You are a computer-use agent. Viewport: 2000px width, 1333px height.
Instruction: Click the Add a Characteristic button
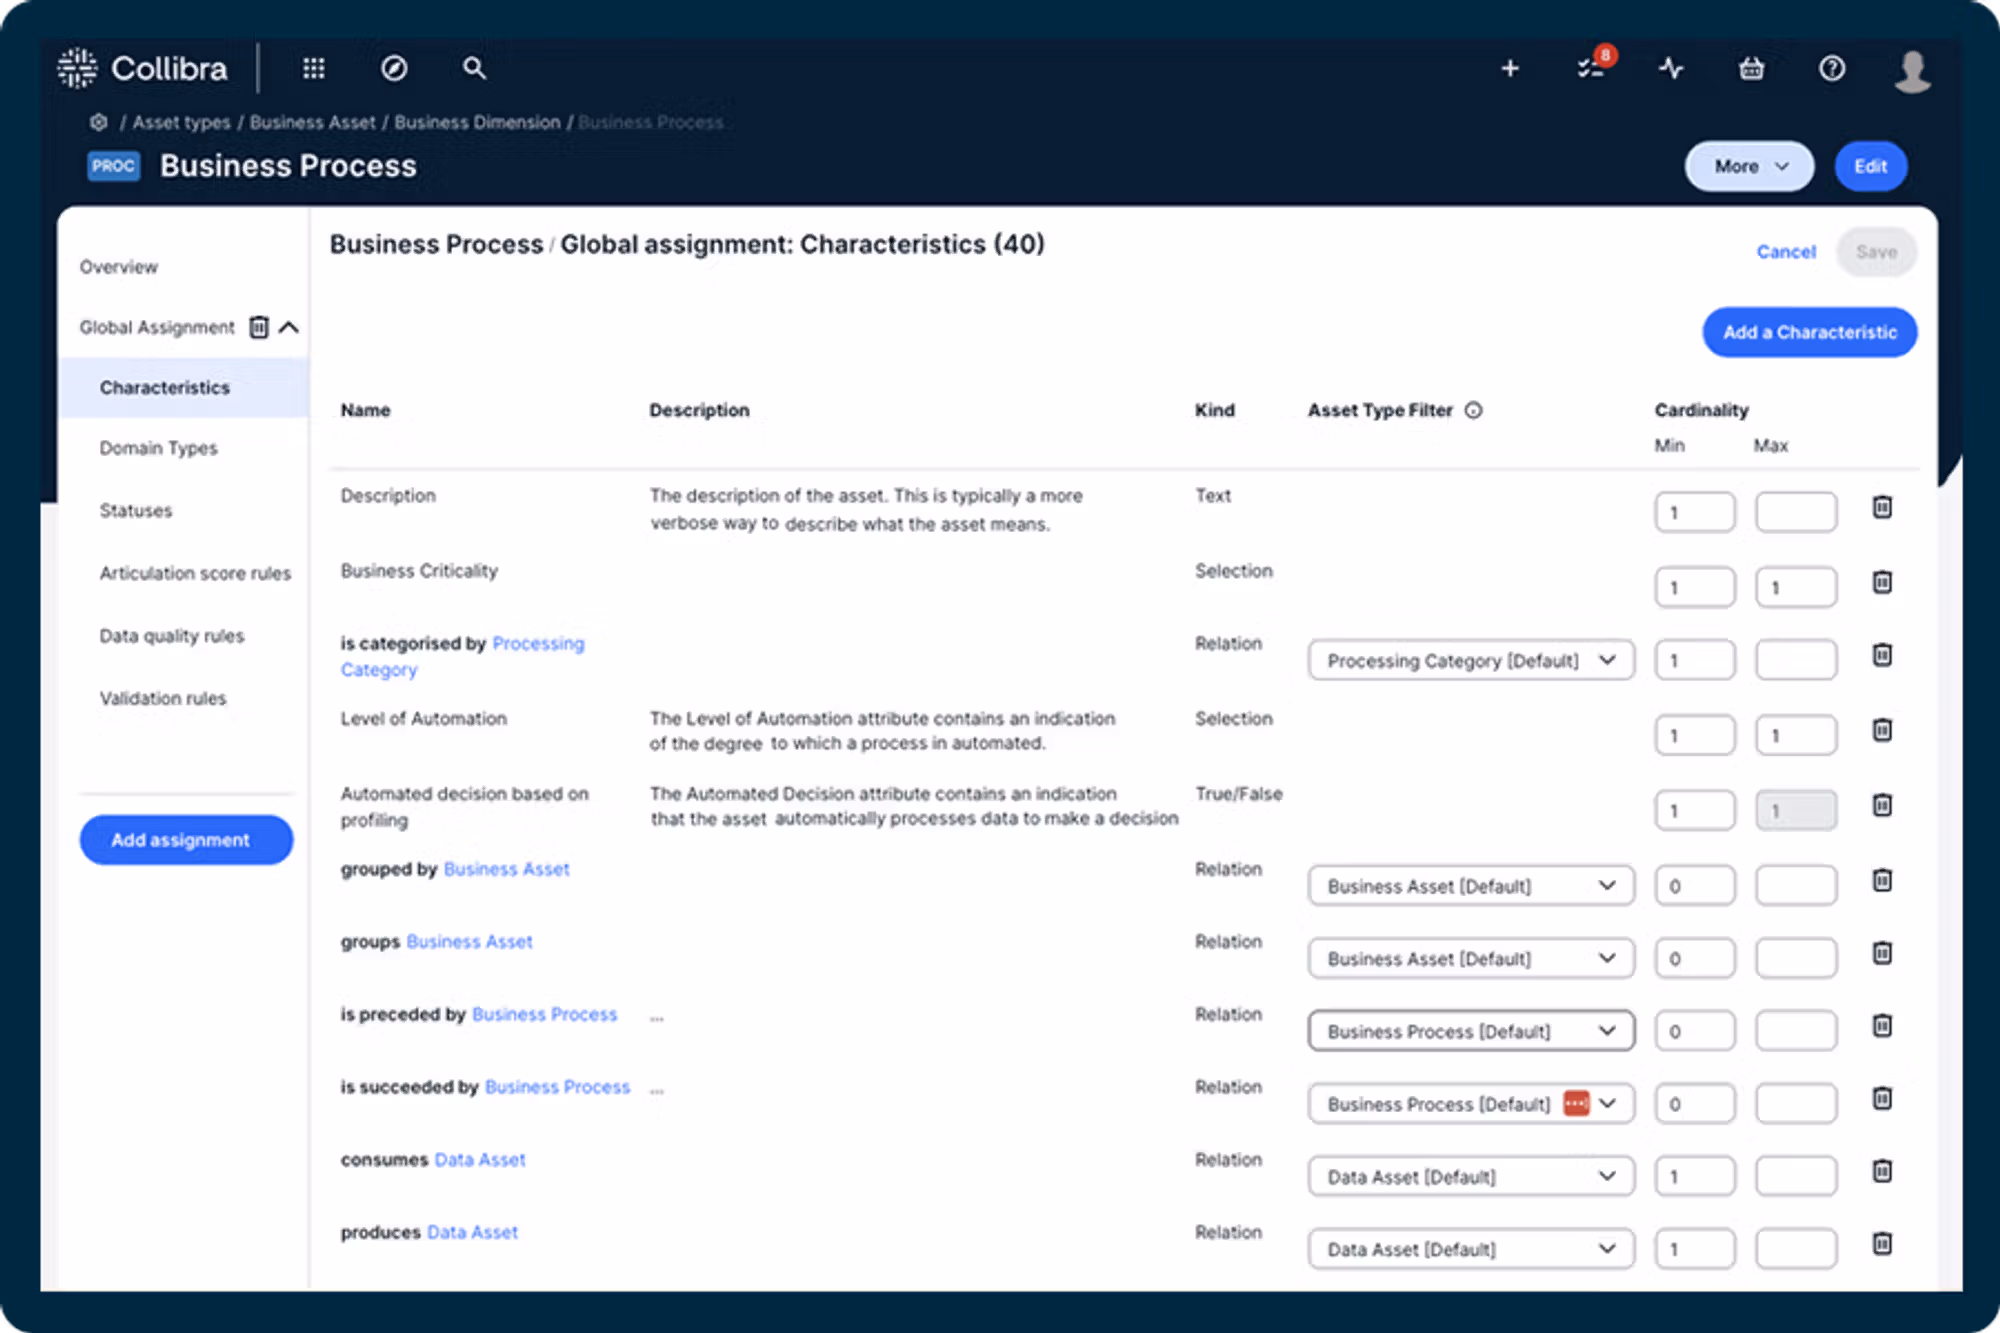1809,332
